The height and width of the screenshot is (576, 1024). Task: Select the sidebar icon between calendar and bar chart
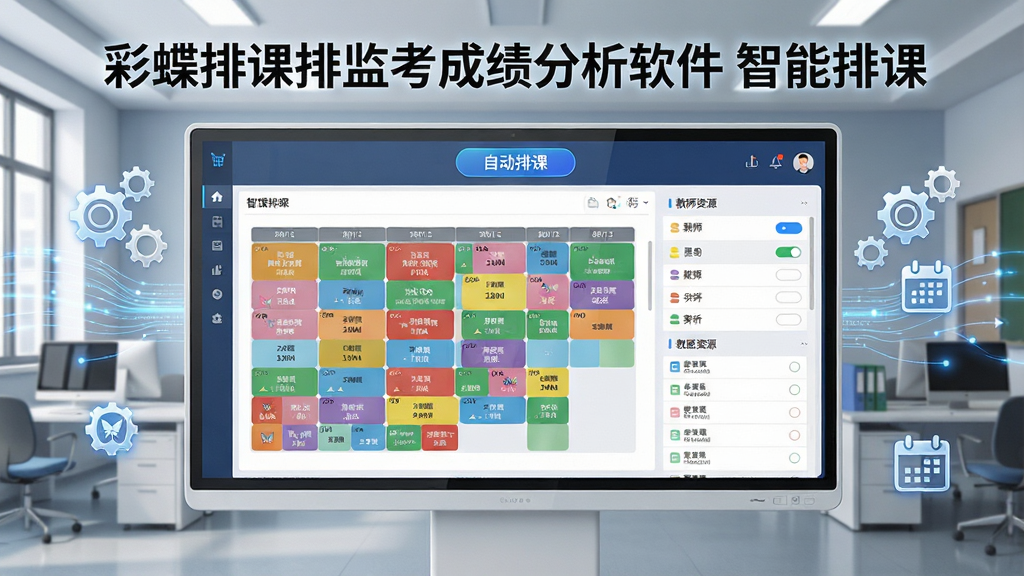(x=217, y=246)
